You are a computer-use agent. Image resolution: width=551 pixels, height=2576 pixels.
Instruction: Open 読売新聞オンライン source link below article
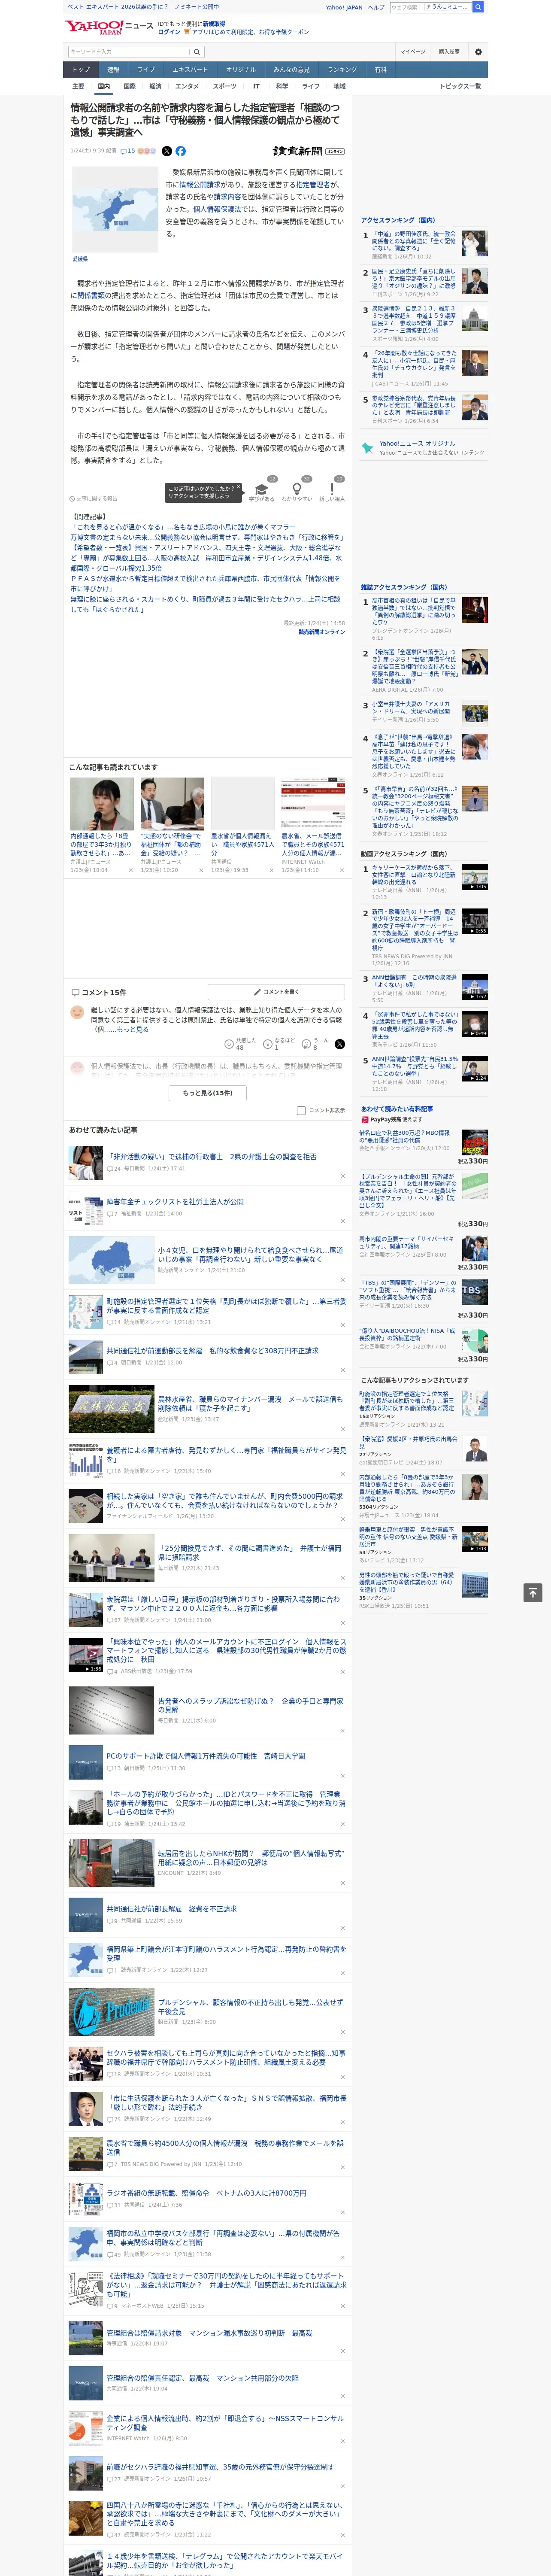tap(321, 632)
